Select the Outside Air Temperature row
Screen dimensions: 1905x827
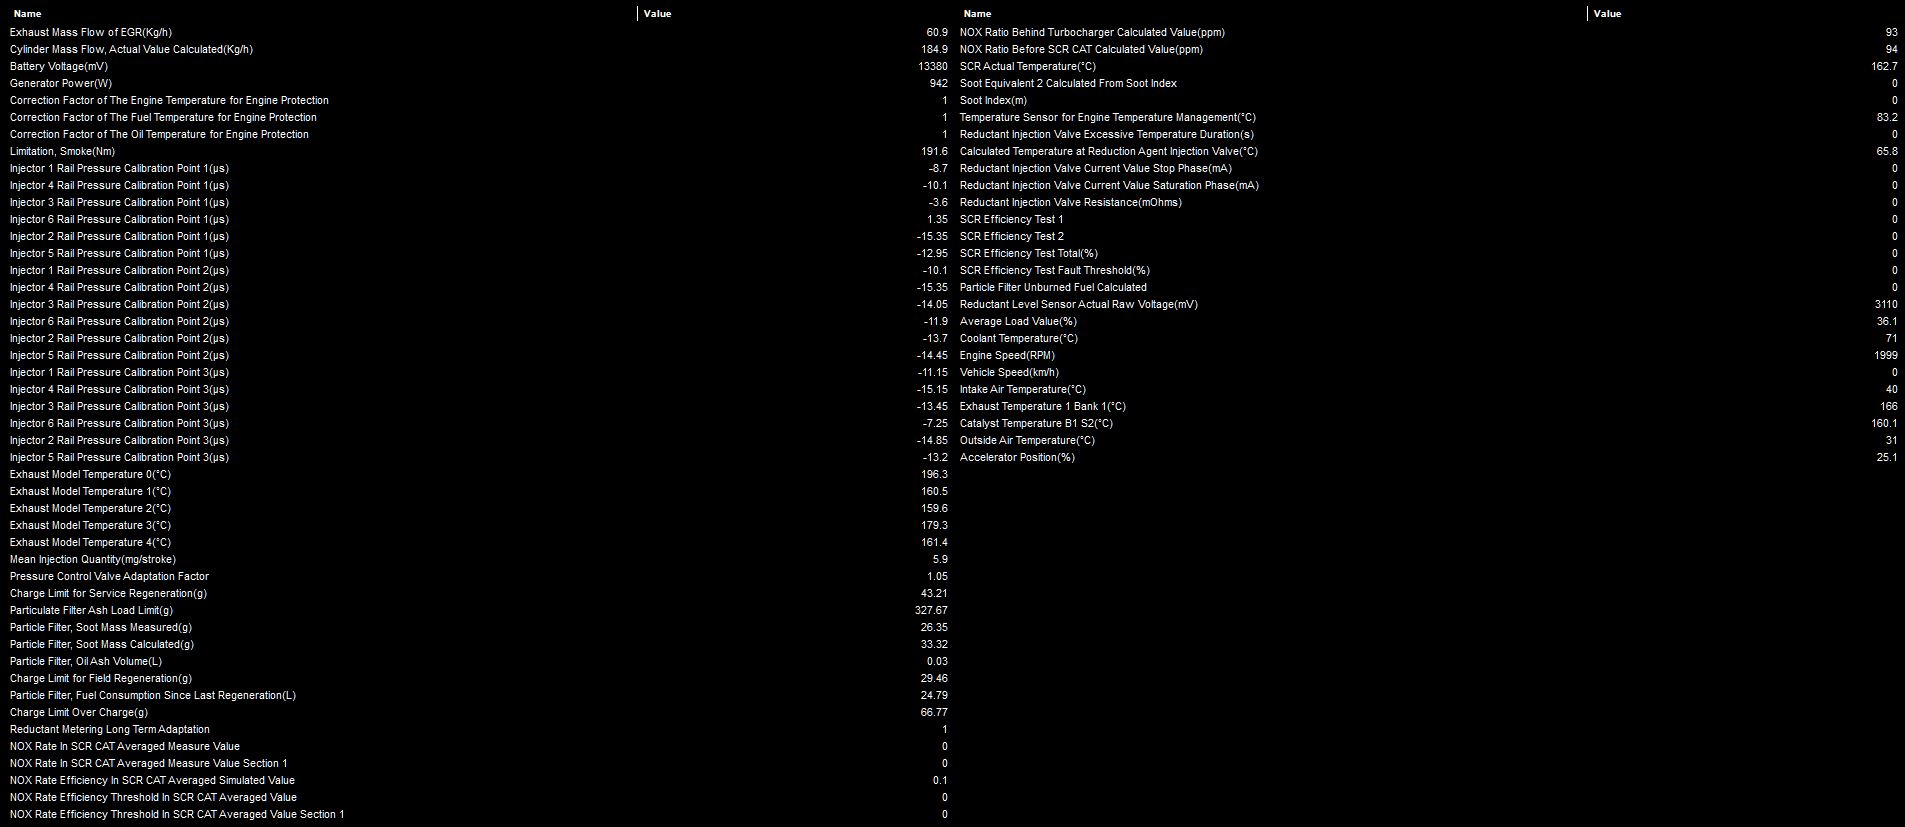[1428, 440]
